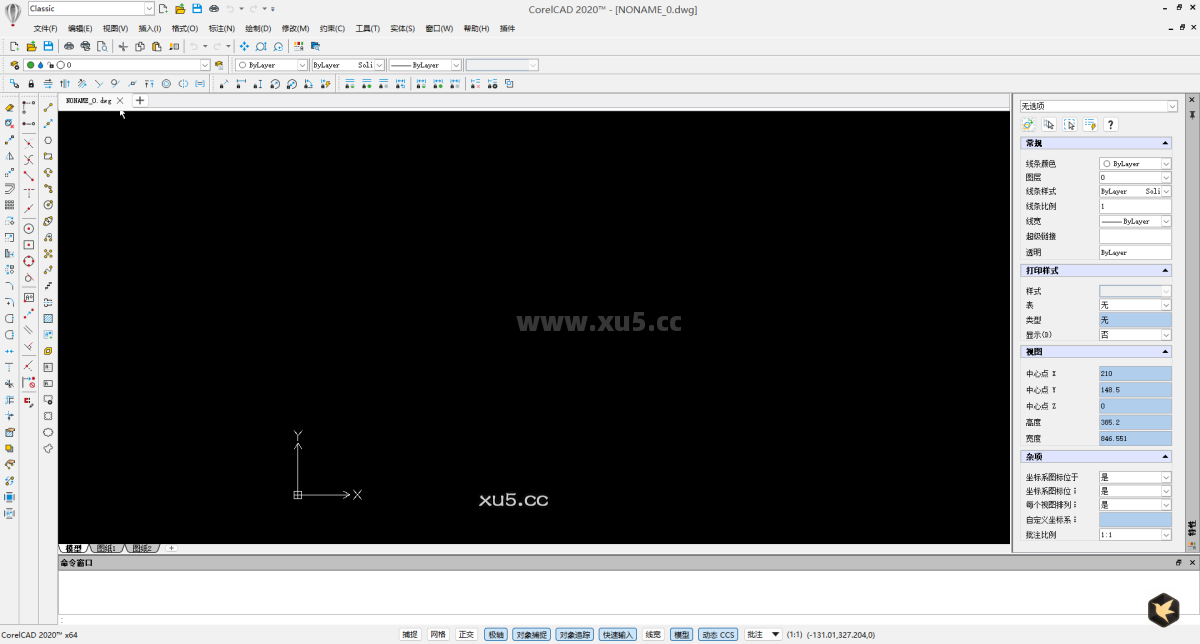Click the 中心点 X value field showing 210
The height and width of the screenshot is (644, 1200).
coord(1135,373)
